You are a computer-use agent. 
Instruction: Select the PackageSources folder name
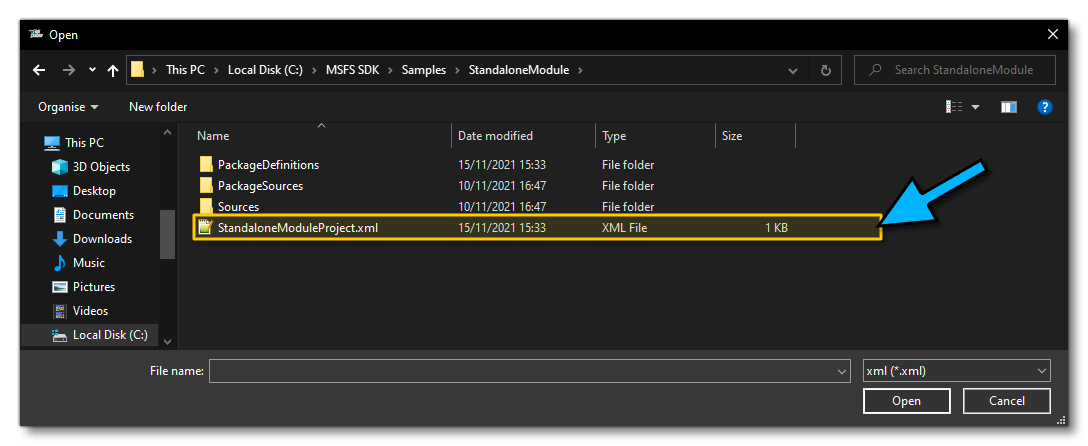pos(260,186)
